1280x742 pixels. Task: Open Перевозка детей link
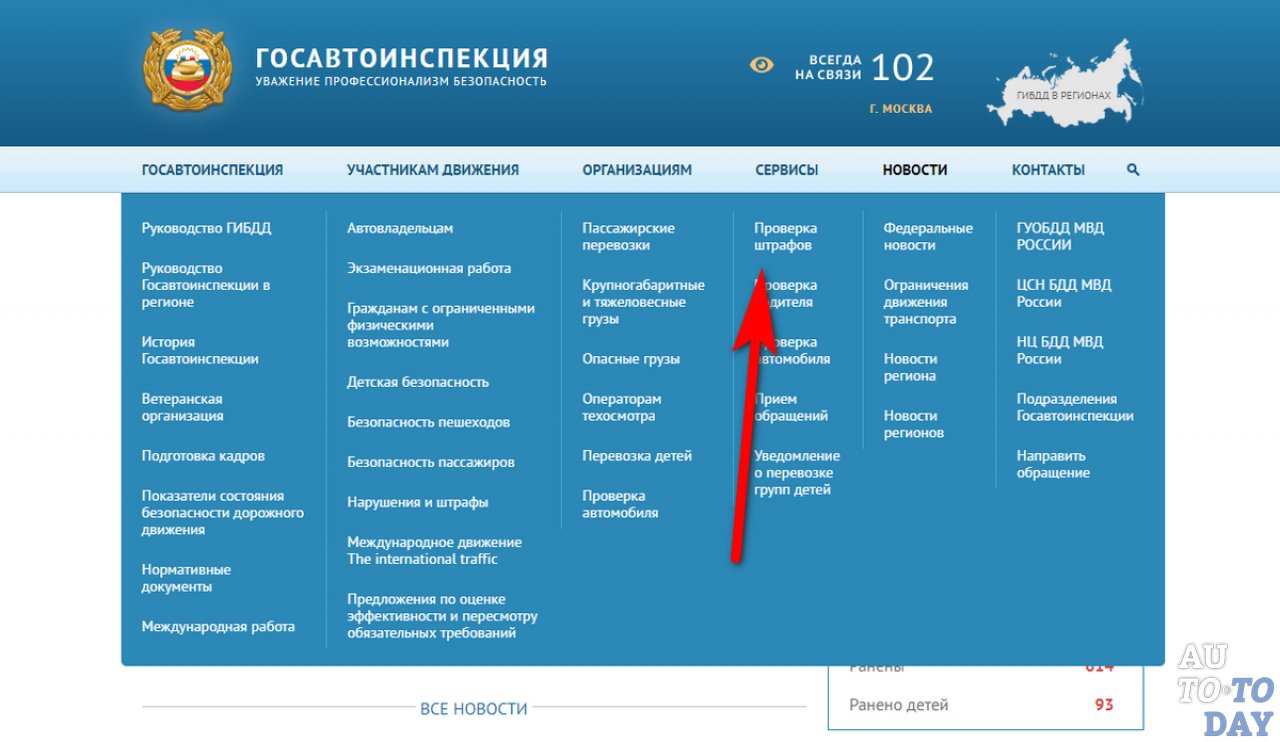tap(637, 456)
